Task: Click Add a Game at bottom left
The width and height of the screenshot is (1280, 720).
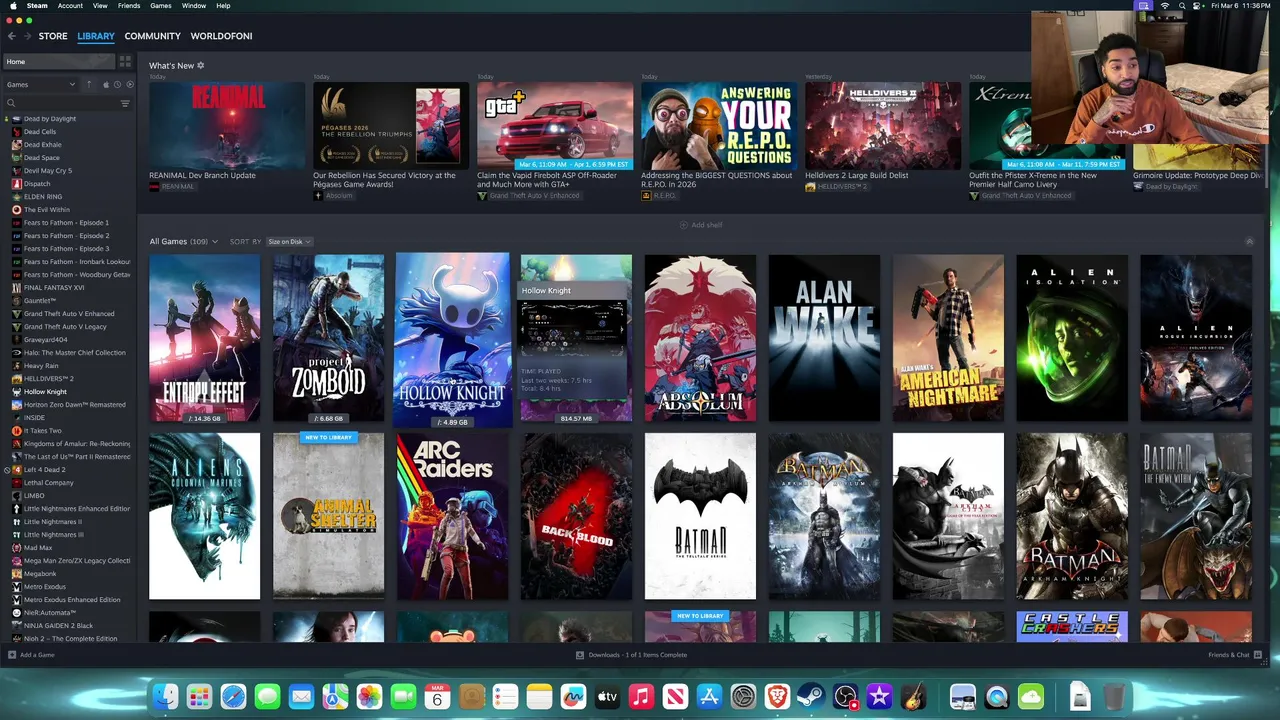Action: 31,655
